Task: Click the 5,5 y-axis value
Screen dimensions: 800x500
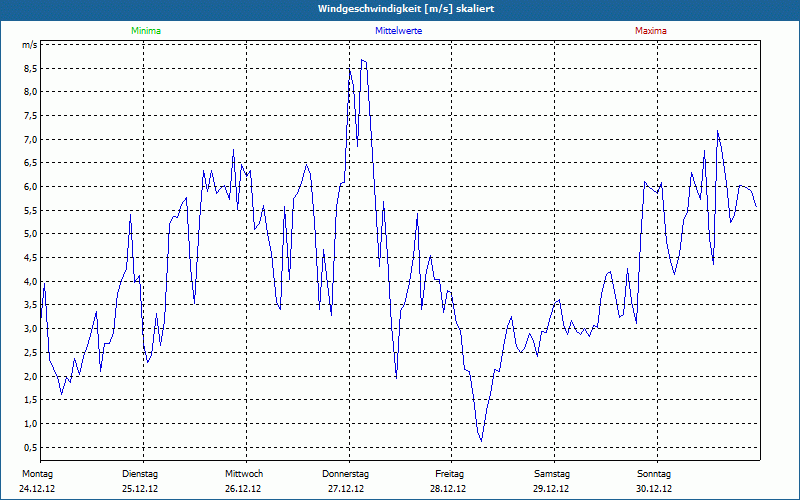Action: (31, 210)
